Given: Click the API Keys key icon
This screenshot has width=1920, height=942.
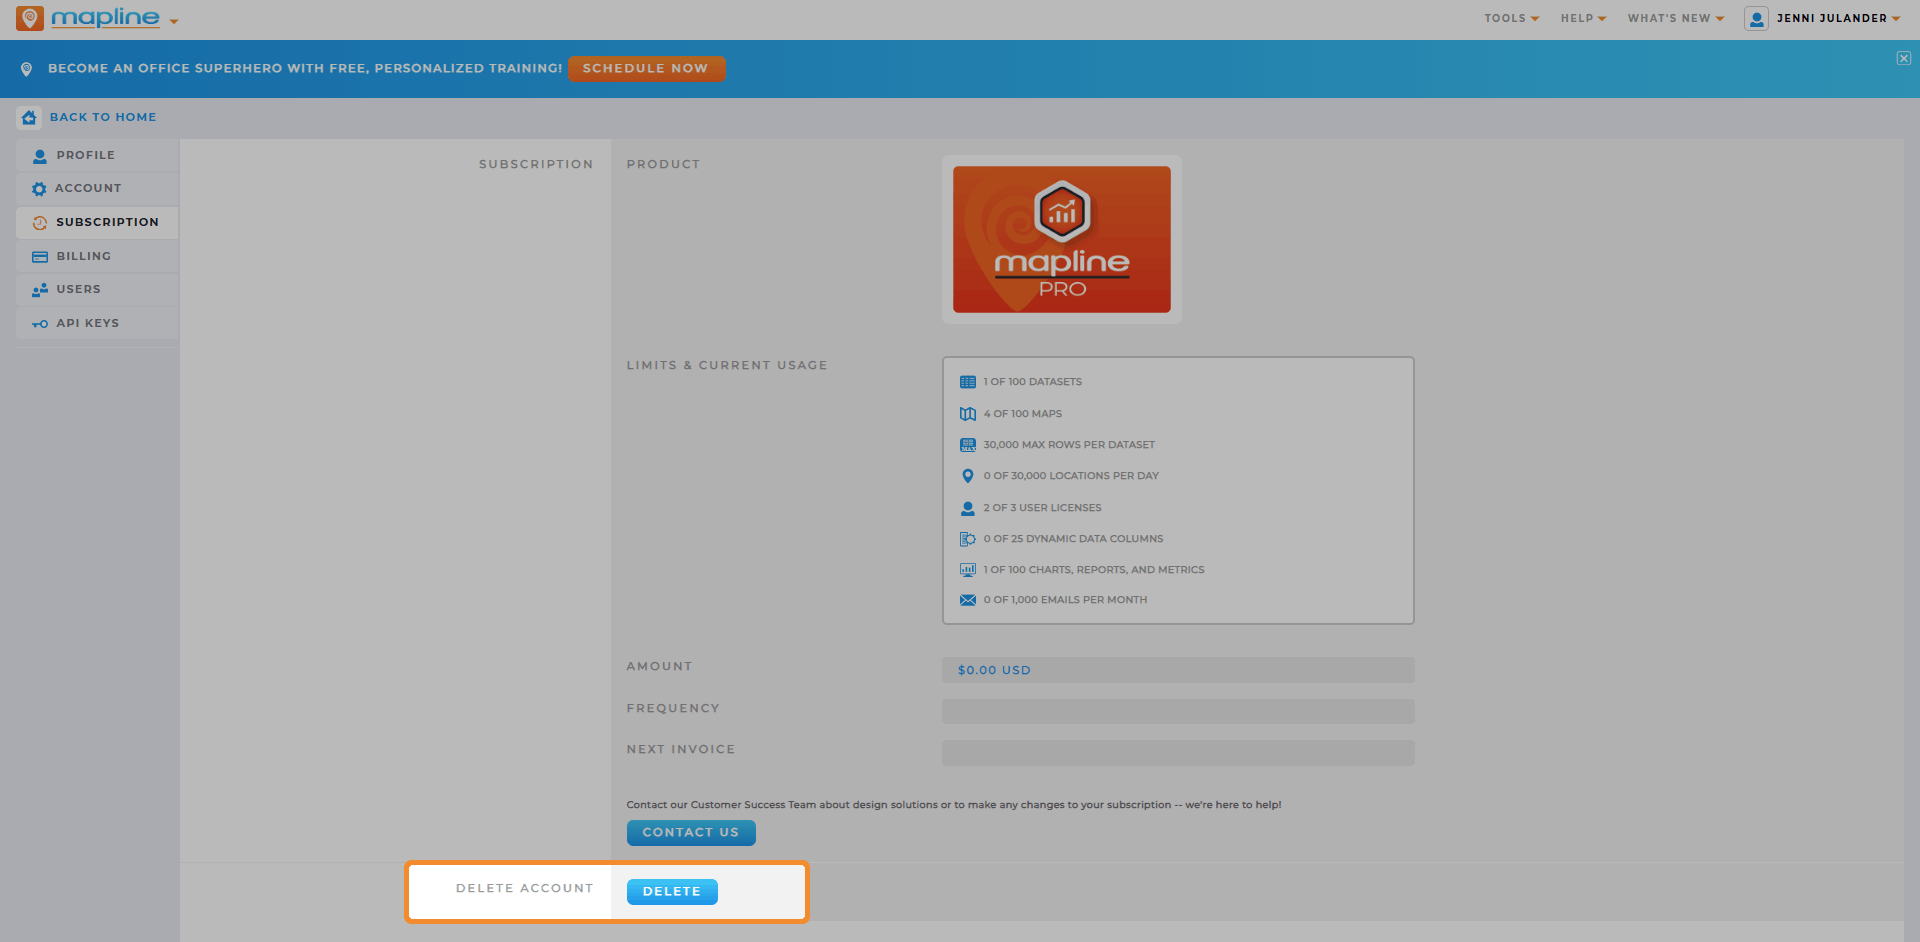Looking at the screenshot, I should (40, 324).
